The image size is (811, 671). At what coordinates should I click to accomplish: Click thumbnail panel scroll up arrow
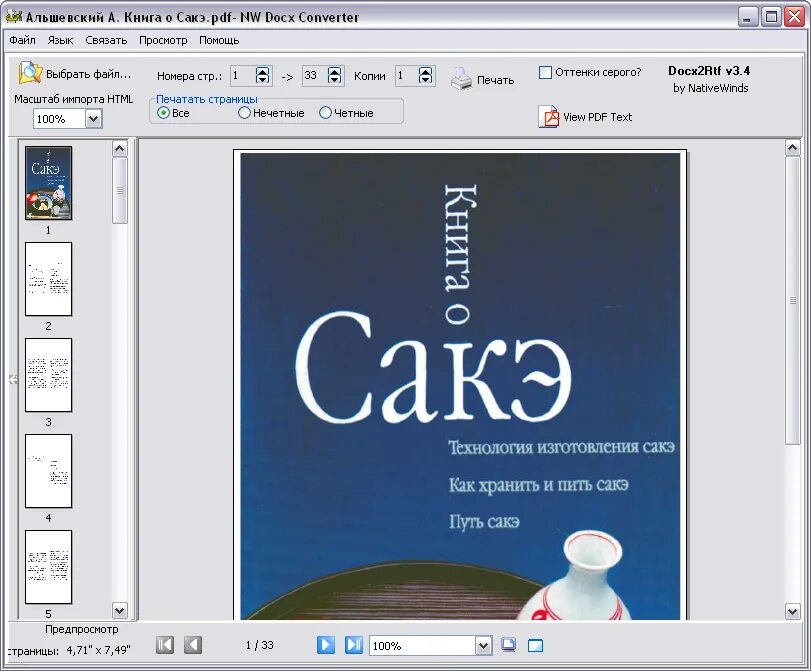tap(119, 148)
